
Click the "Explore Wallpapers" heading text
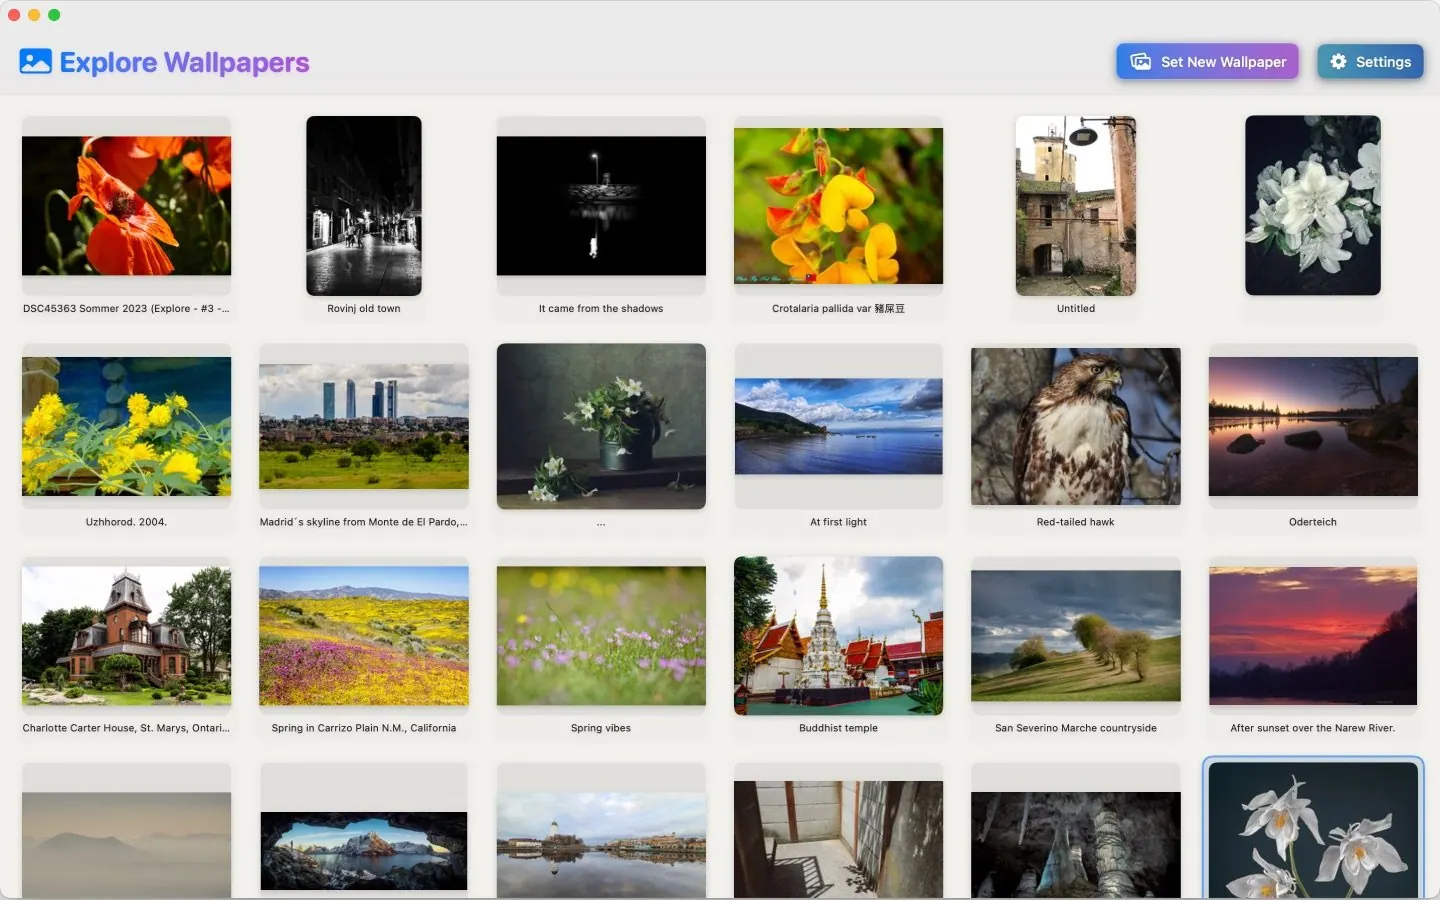[x=185, y=63]
